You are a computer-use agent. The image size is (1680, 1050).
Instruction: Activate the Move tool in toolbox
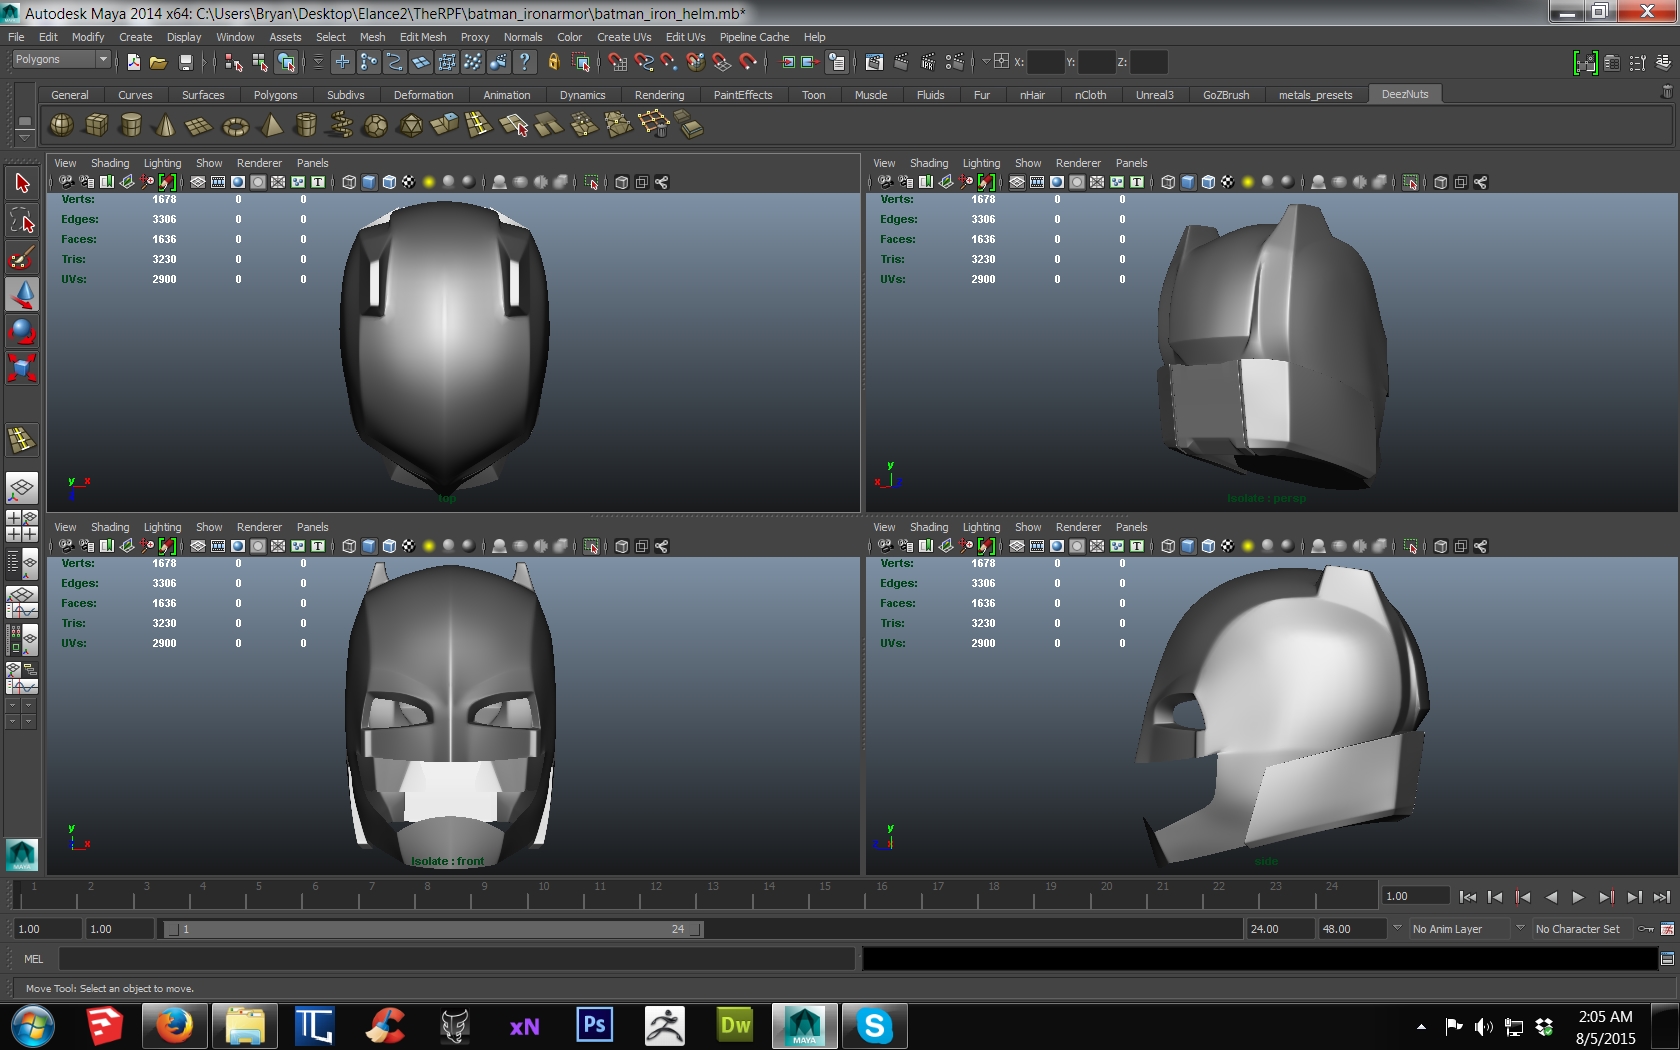(x=22, y=294)
